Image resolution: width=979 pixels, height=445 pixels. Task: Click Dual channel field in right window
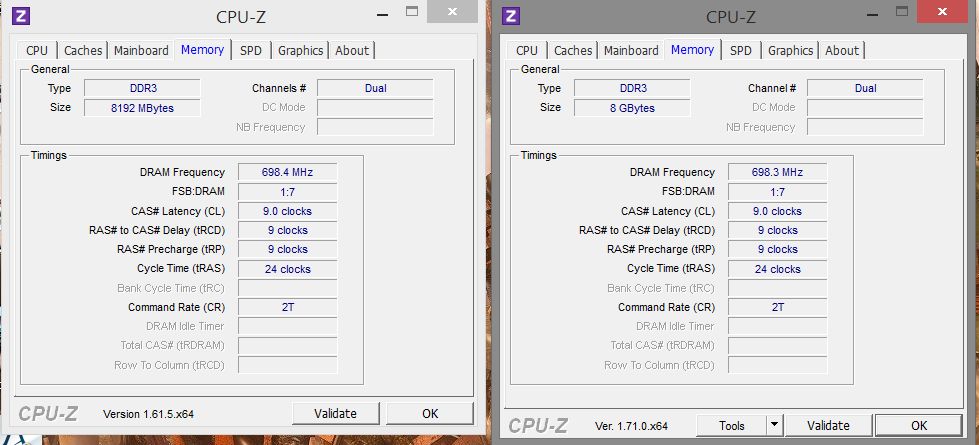pyautogui.click(x=865, y=88)
